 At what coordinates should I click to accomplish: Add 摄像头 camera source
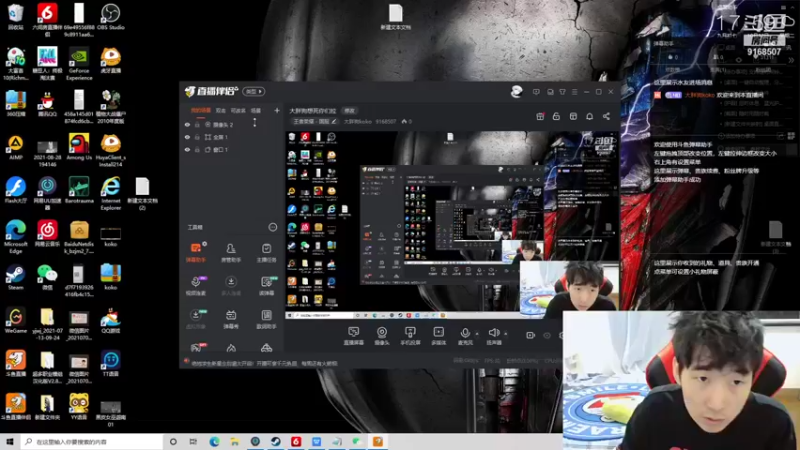point(382,336)
